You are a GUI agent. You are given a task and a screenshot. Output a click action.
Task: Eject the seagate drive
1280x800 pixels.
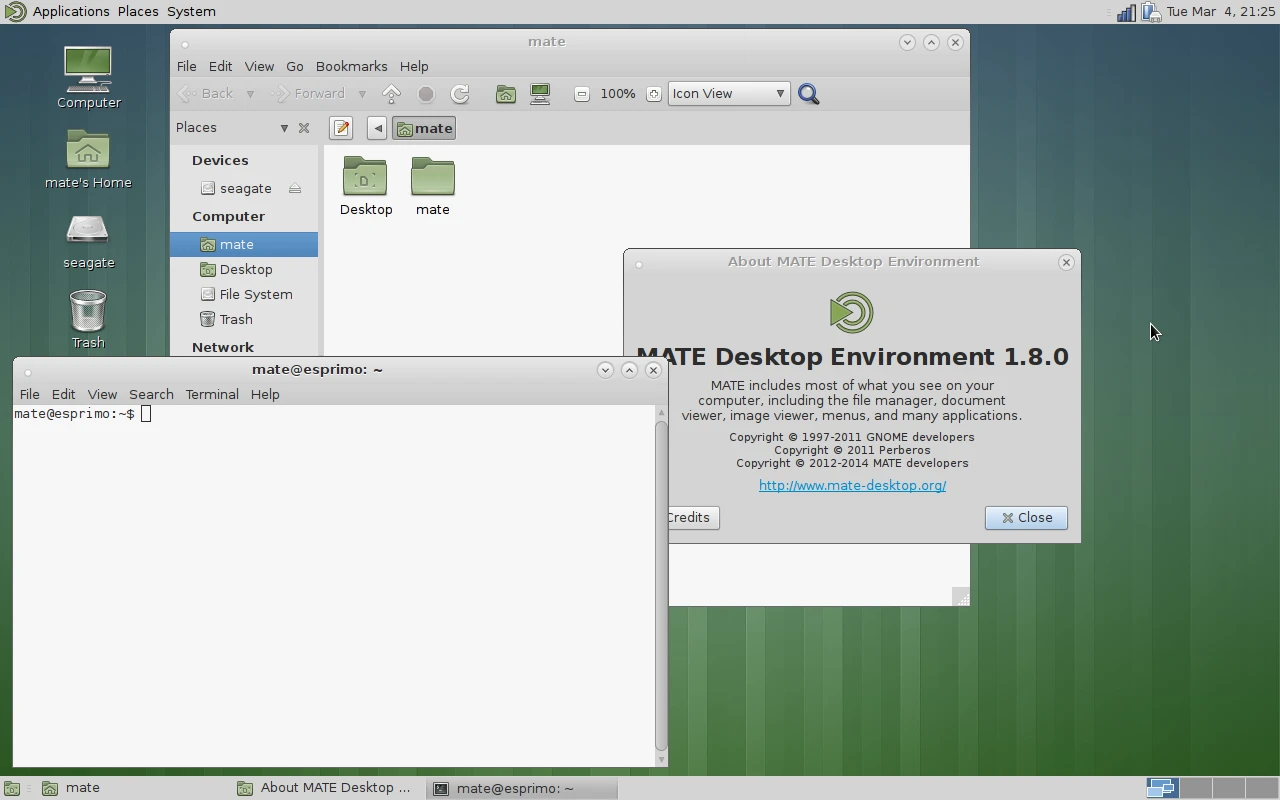point(295,188)
